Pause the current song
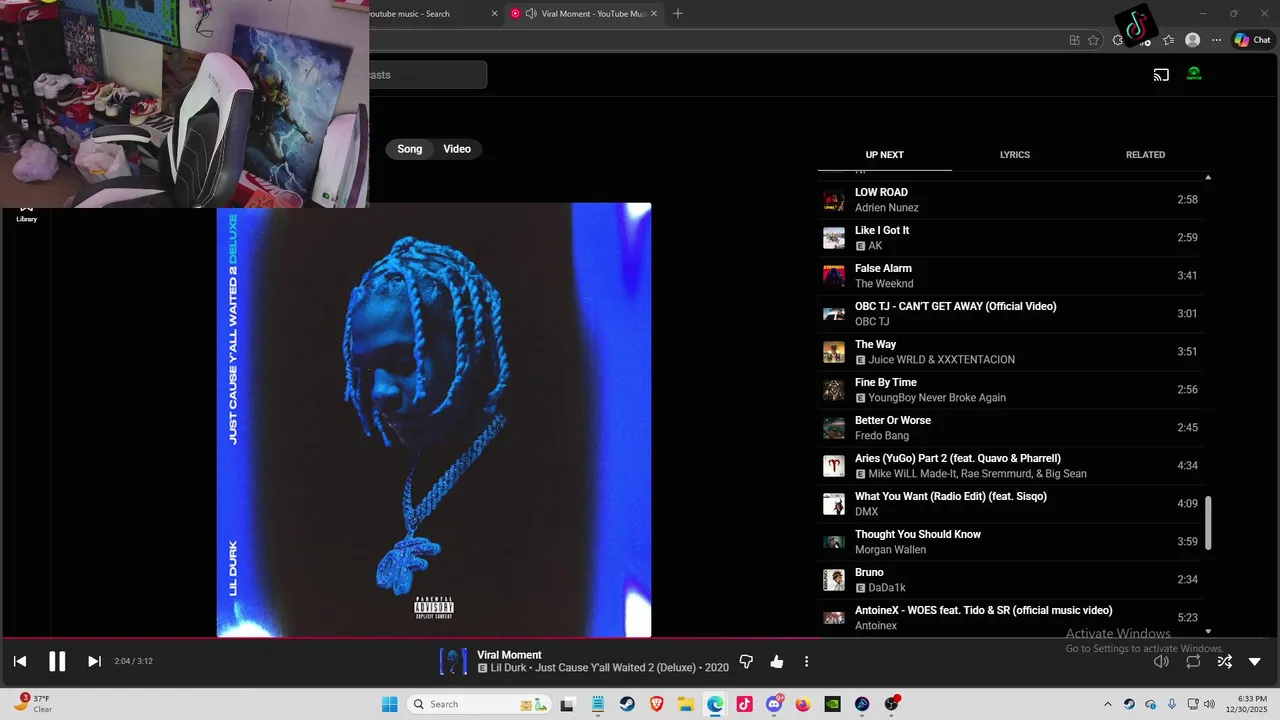Image resolution: width=1280 pixels, height=720 pixels. pyautogui.click(x=57, y=661)
